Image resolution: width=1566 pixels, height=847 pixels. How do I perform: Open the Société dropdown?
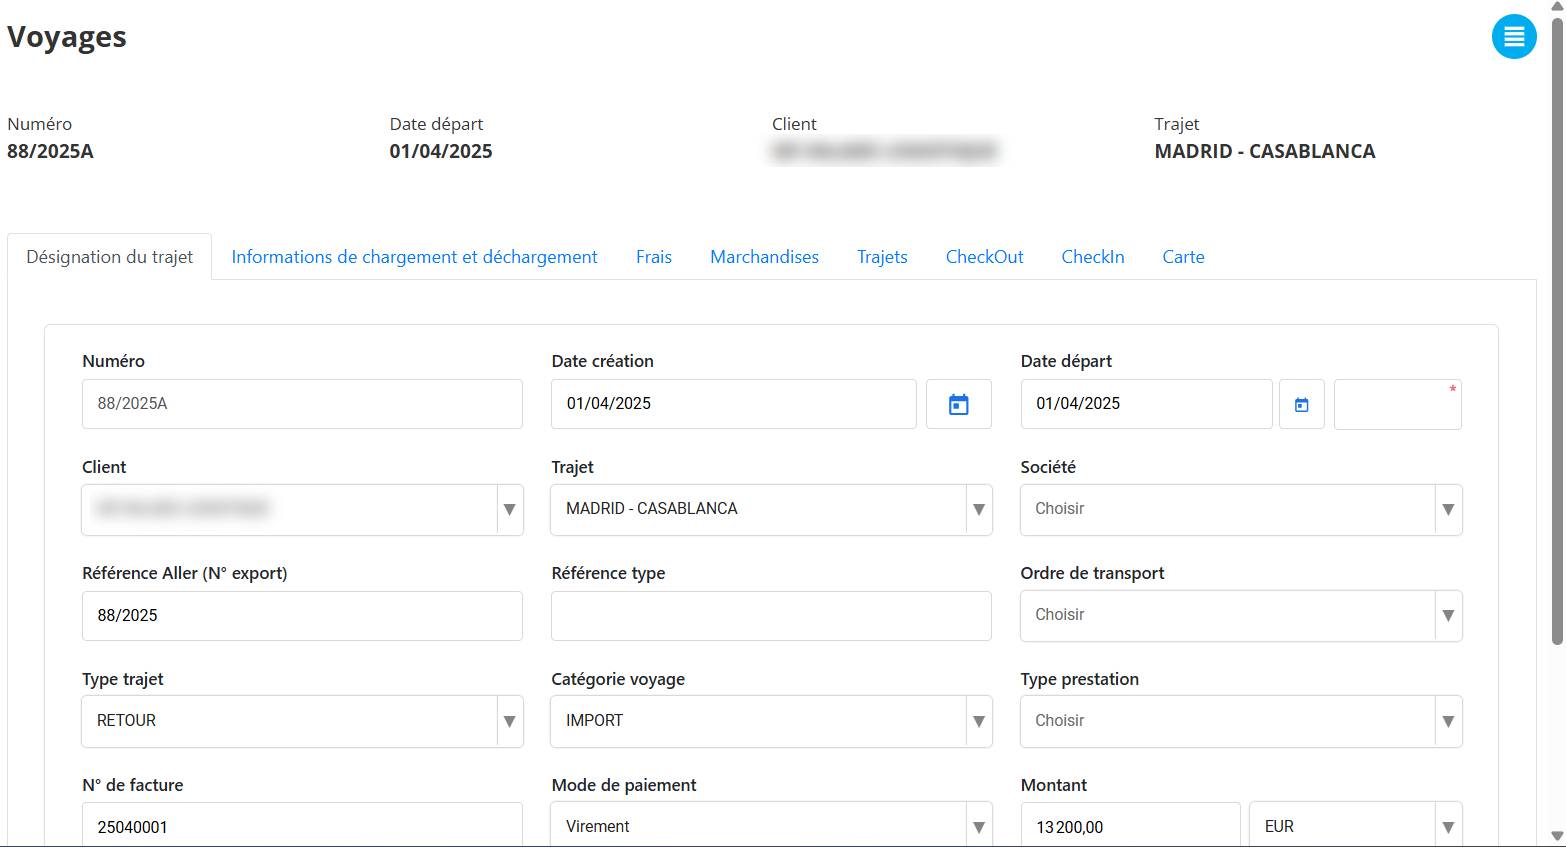point(1241,510)
